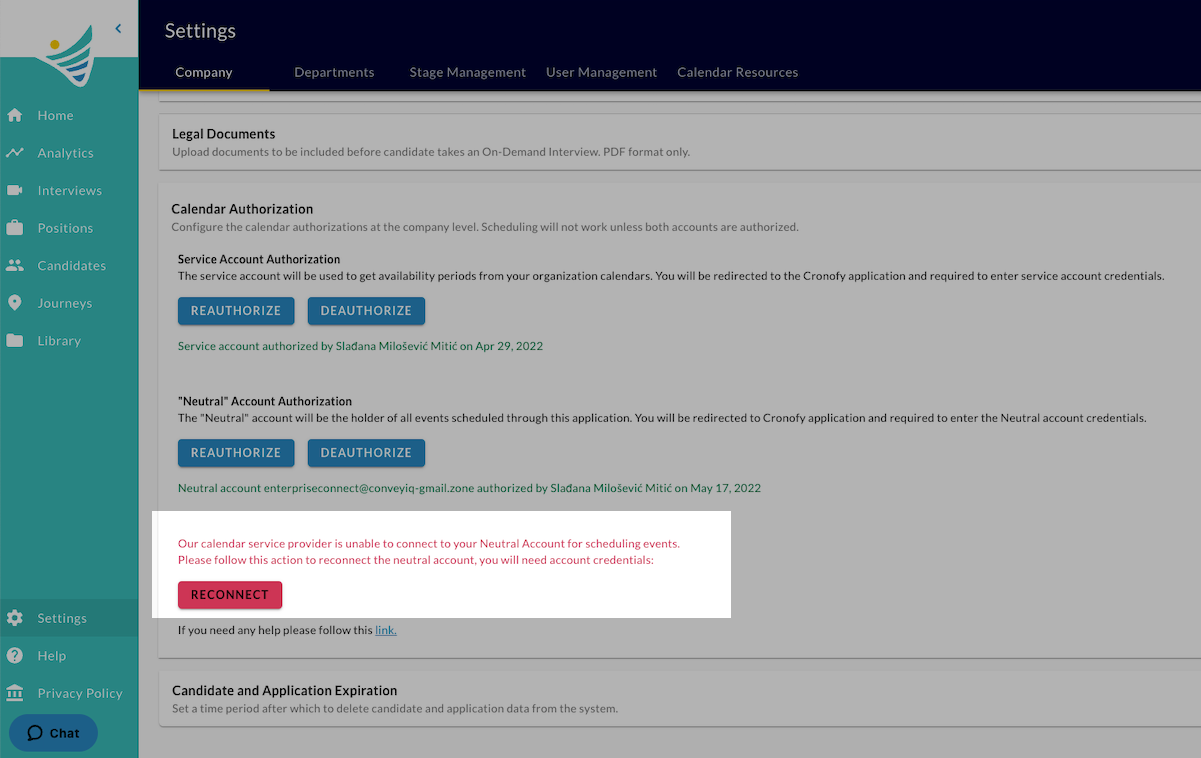Open the Chat widget

[54, 733]
